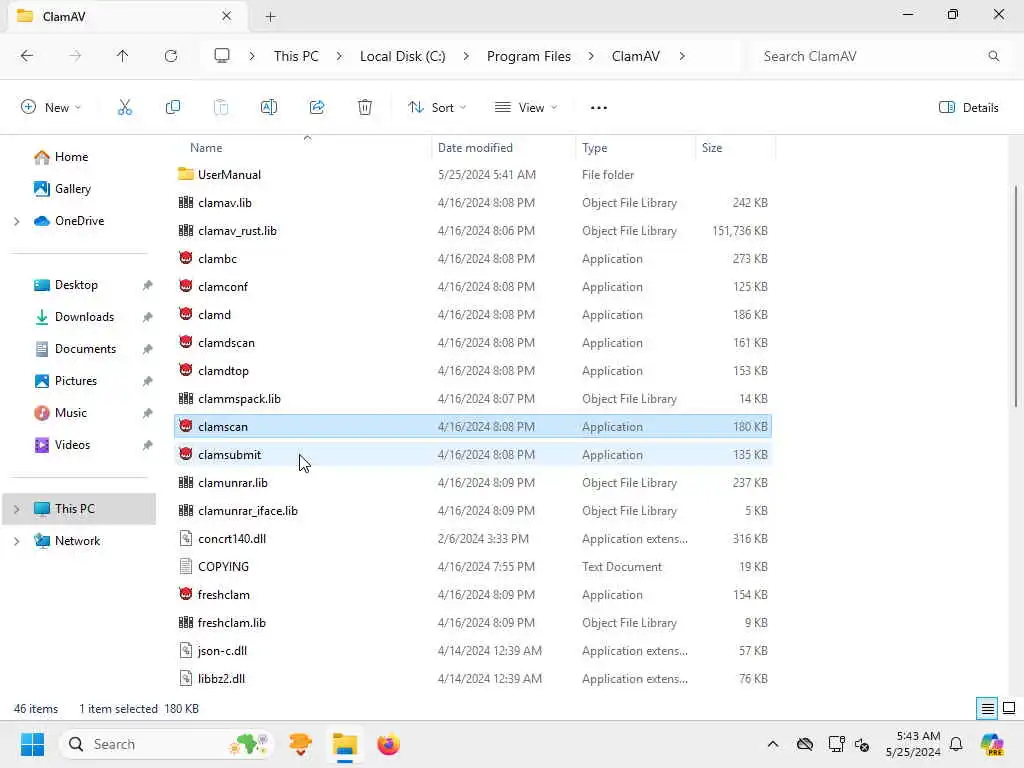1024x768 pixels.
Task: Navigate to Local Disk (C:) breadcrumb
Action: coord(402,56)
